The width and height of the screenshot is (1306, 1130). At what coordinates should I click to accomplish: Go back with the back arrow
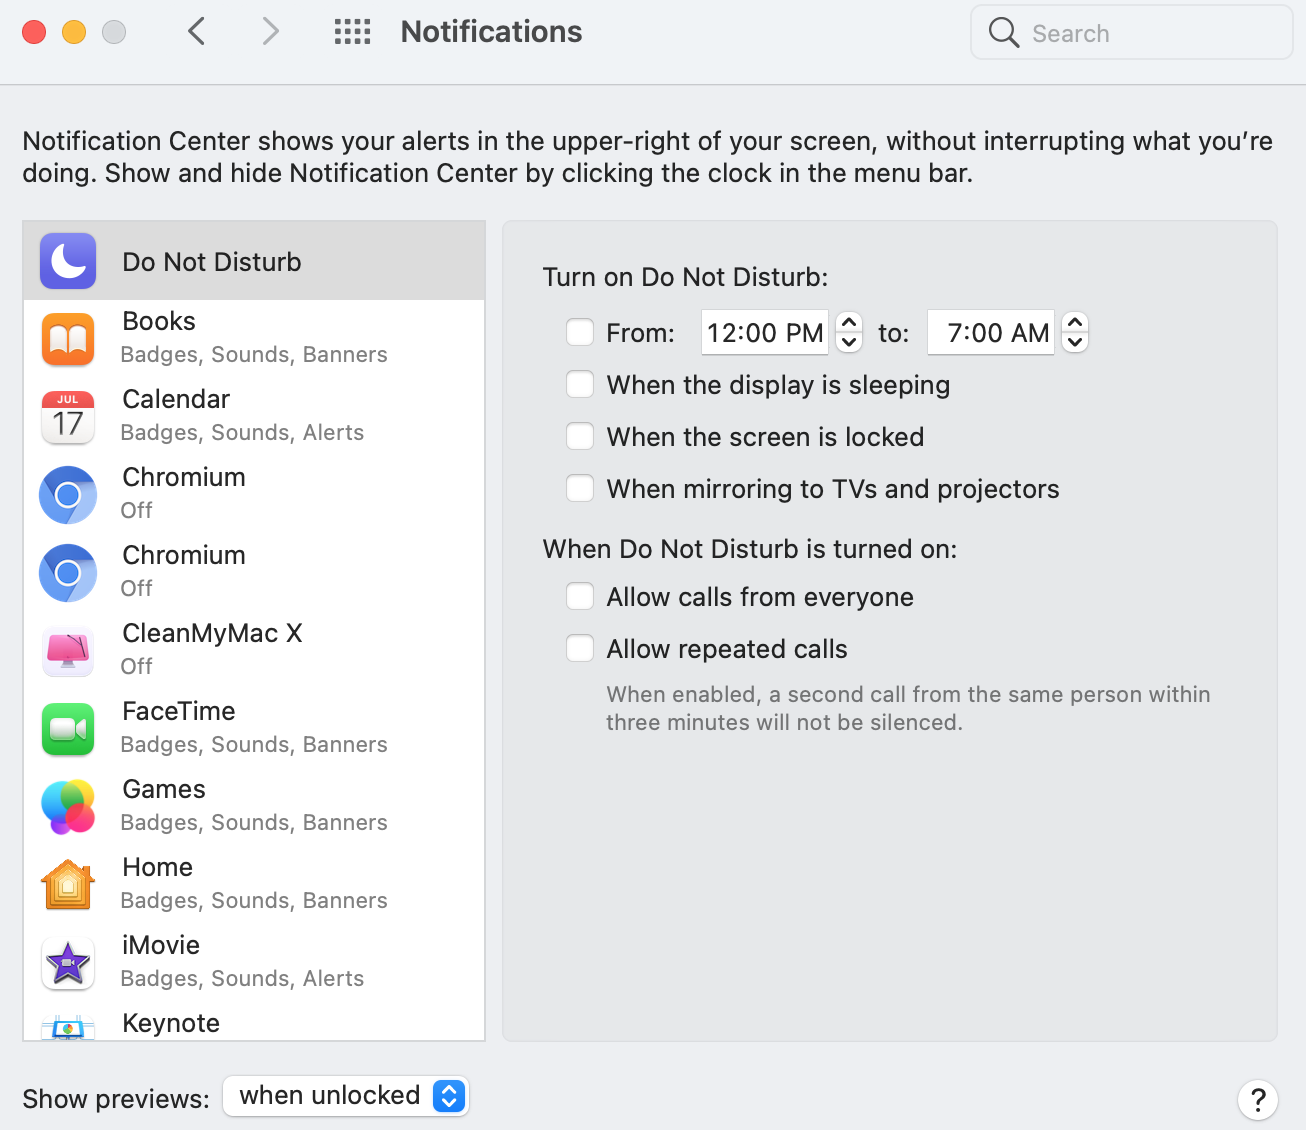pos(197,32)
